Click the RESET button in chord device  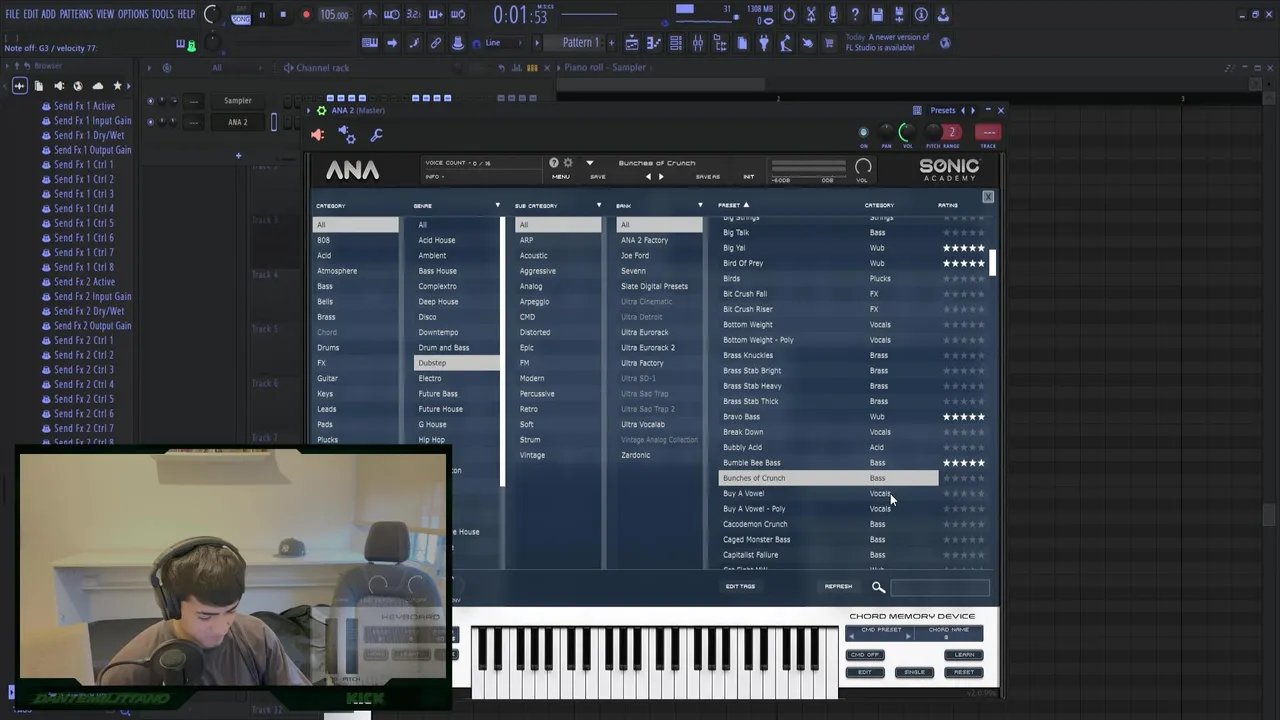[x=964, y=672]
